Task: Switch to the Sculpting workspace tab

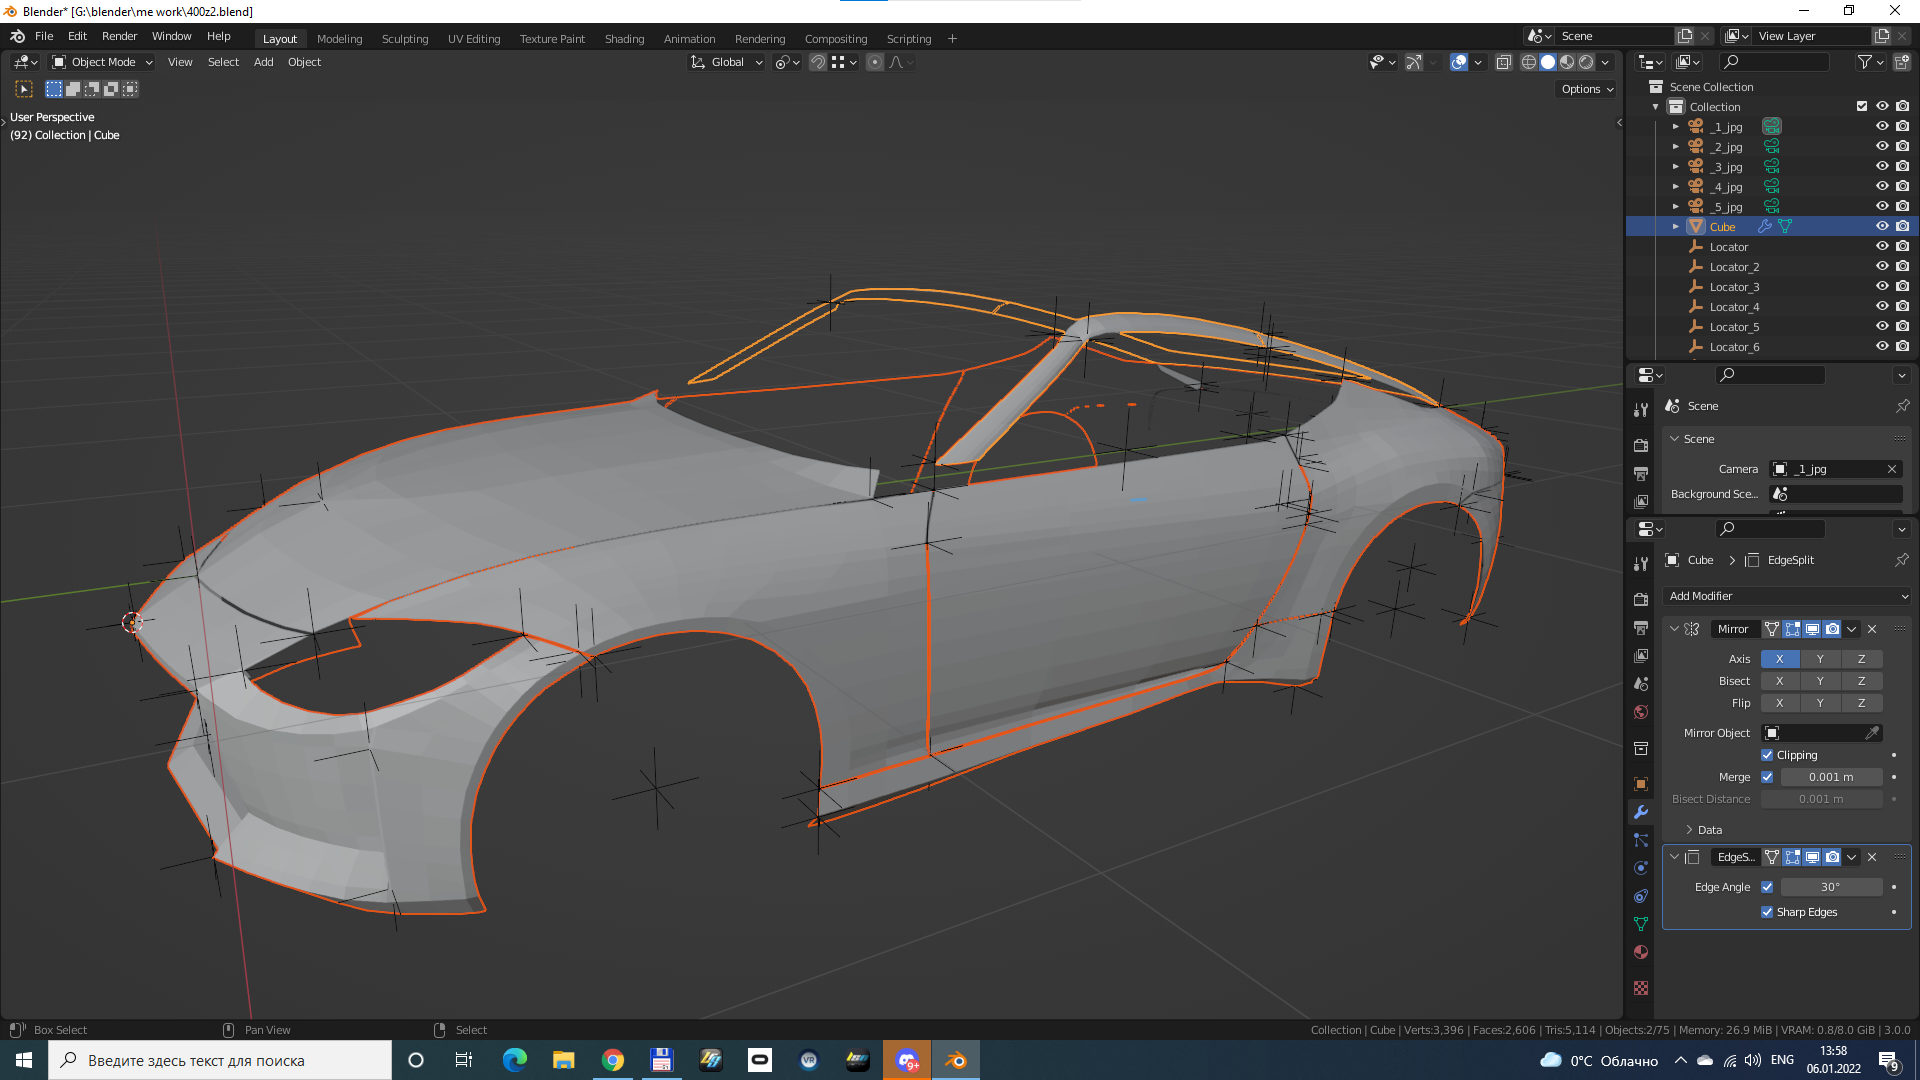Action: 404,39
